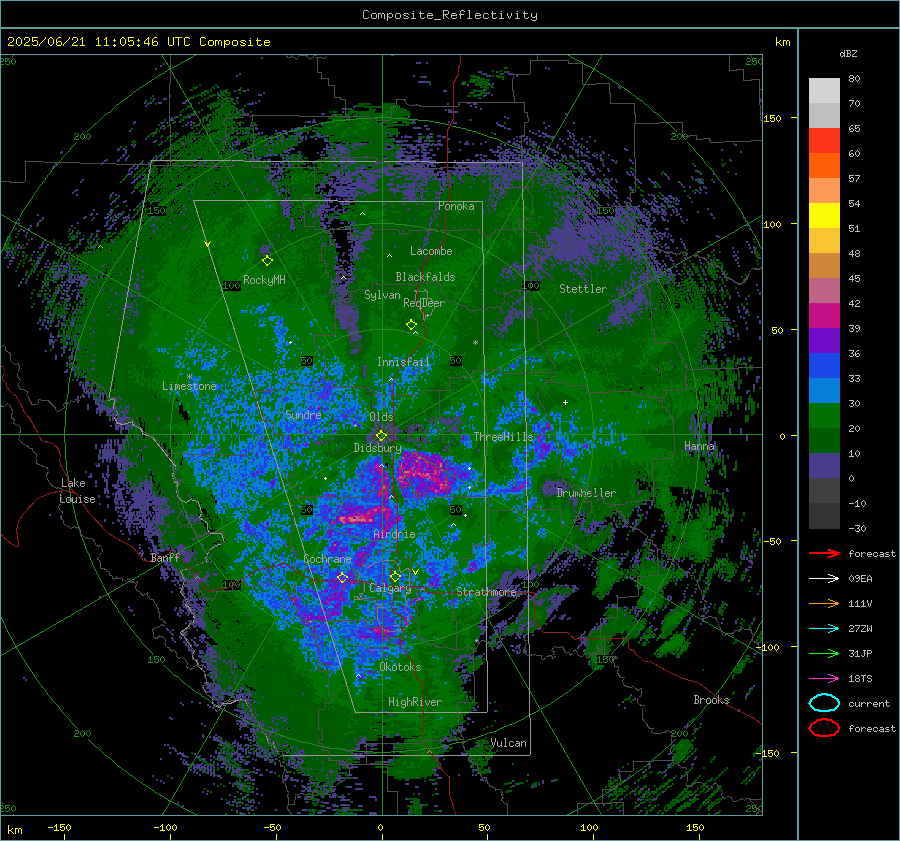Select the Okotoks label
Screen dimensions: 900x841
coord(400,667)
